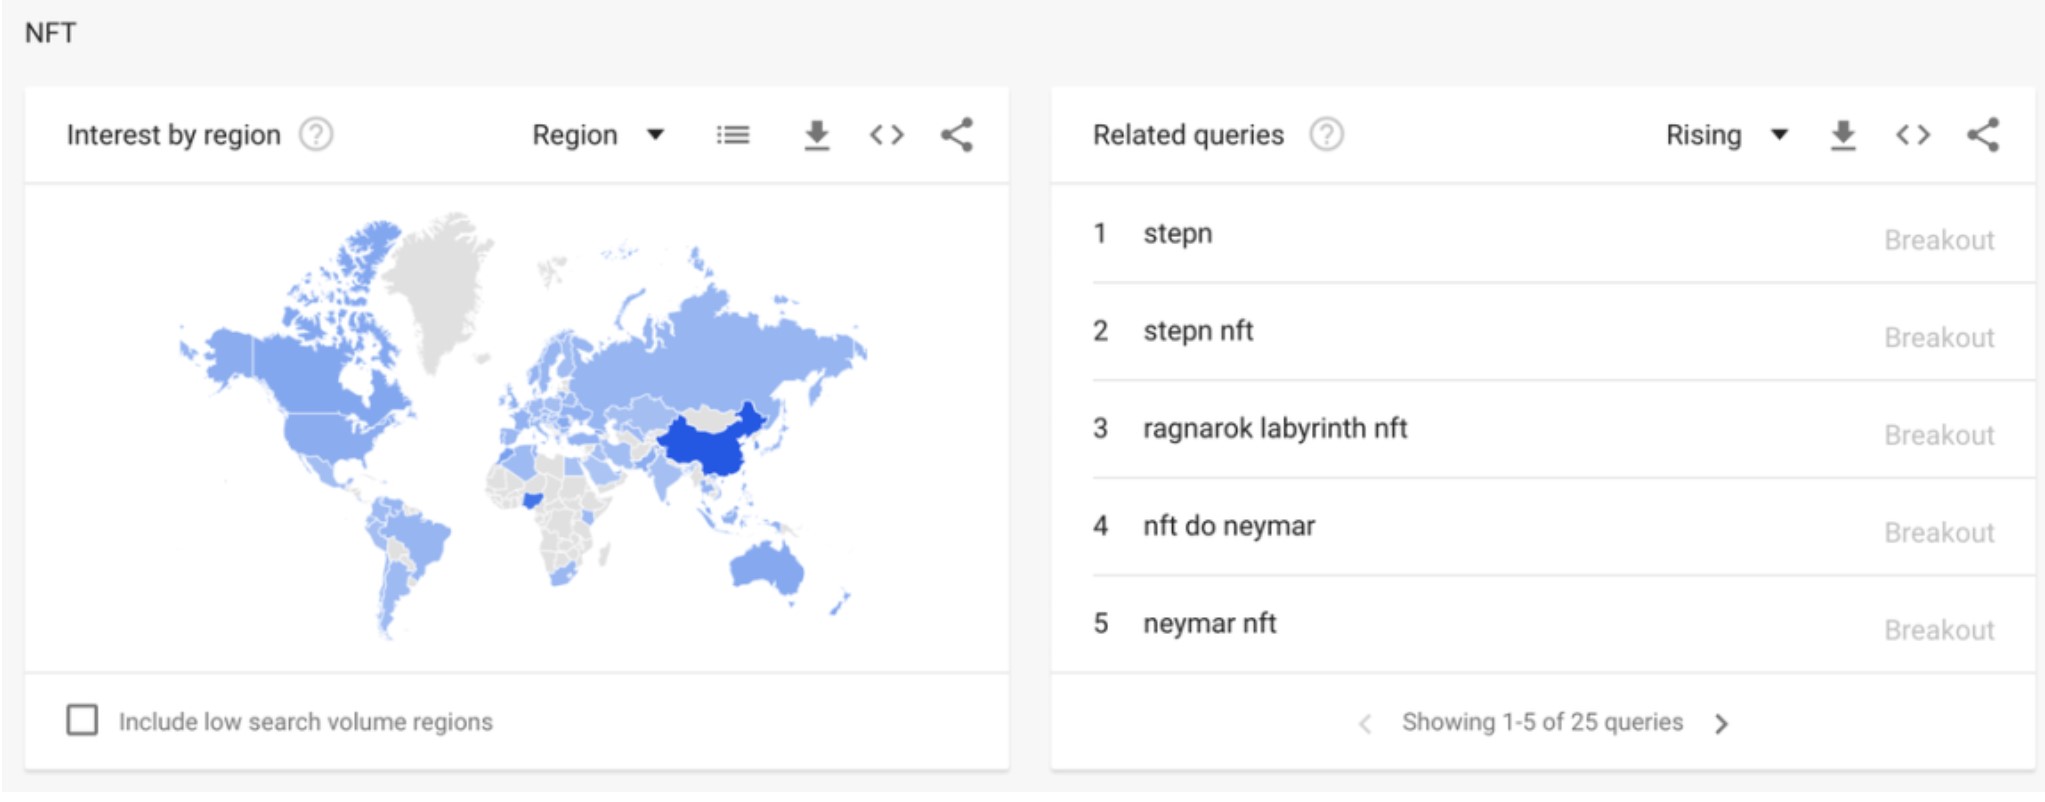This screenshot has width=2045, height=802.
Task: Check Include low search volume regions
Action: pyautogui.click(x=82, y=720)
